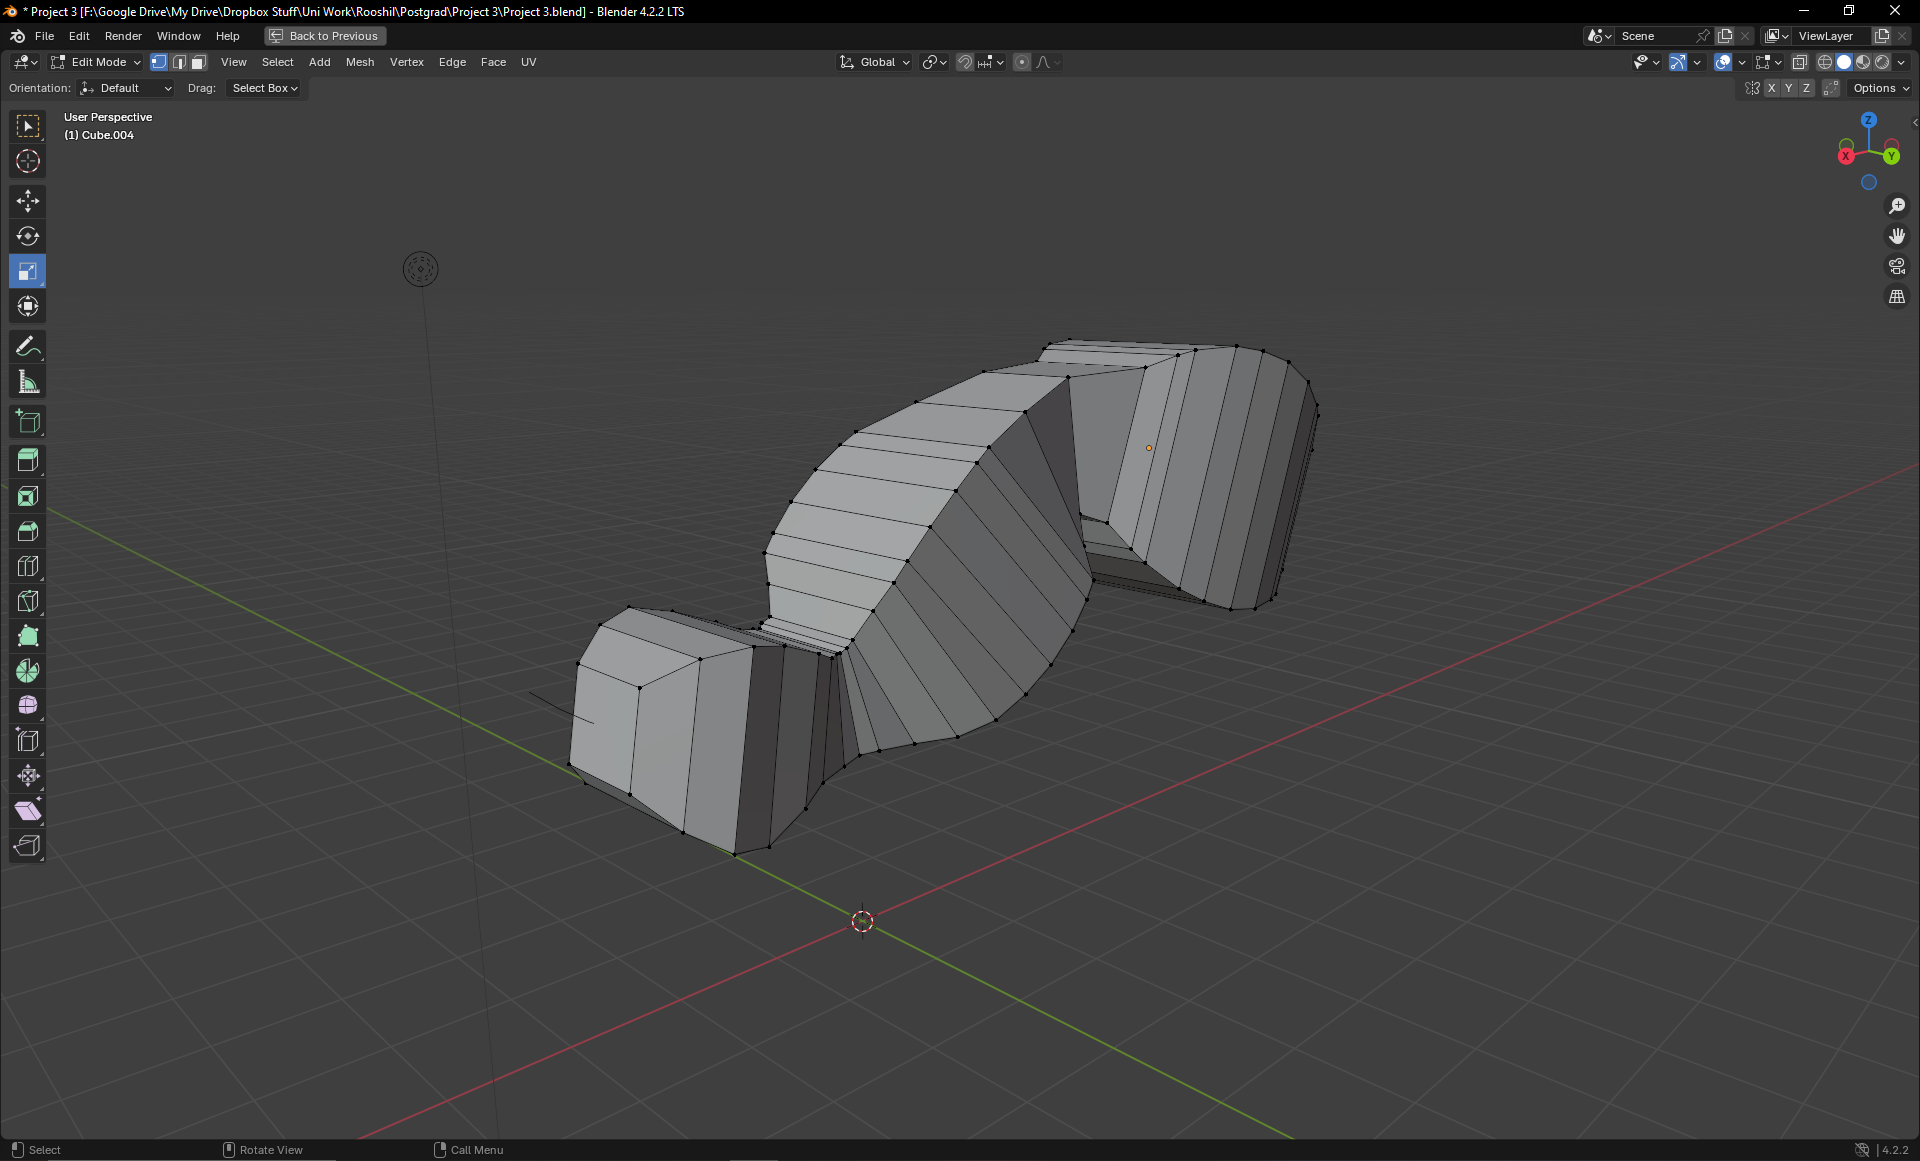The width and height of the screenshot is (1920, 1161).
Task: Activate the Extrude Region tool
Action: pyautogui.click(x=28, y=461)
